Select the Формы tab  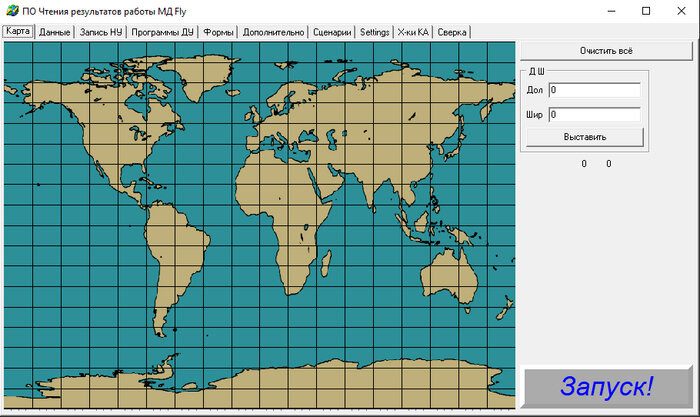(x=218, y=32)
